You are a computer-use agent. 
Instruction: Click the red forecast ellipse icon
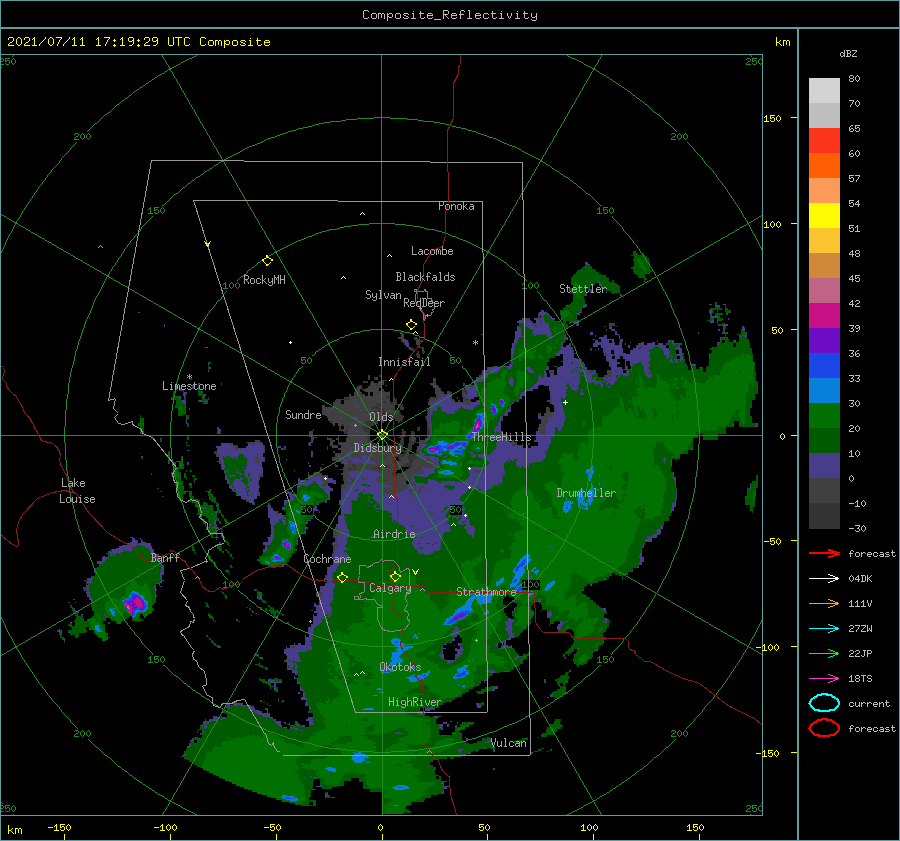pyautogui.click(x=824, y=728)
